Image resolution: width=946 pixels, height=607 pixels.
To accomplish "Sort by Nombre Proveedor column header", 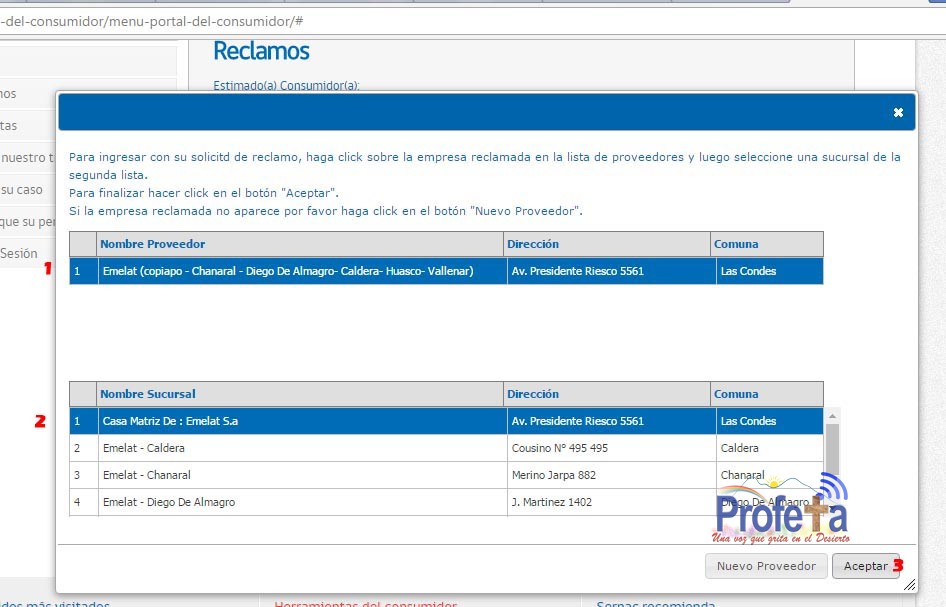I will (x=300, y=244).
